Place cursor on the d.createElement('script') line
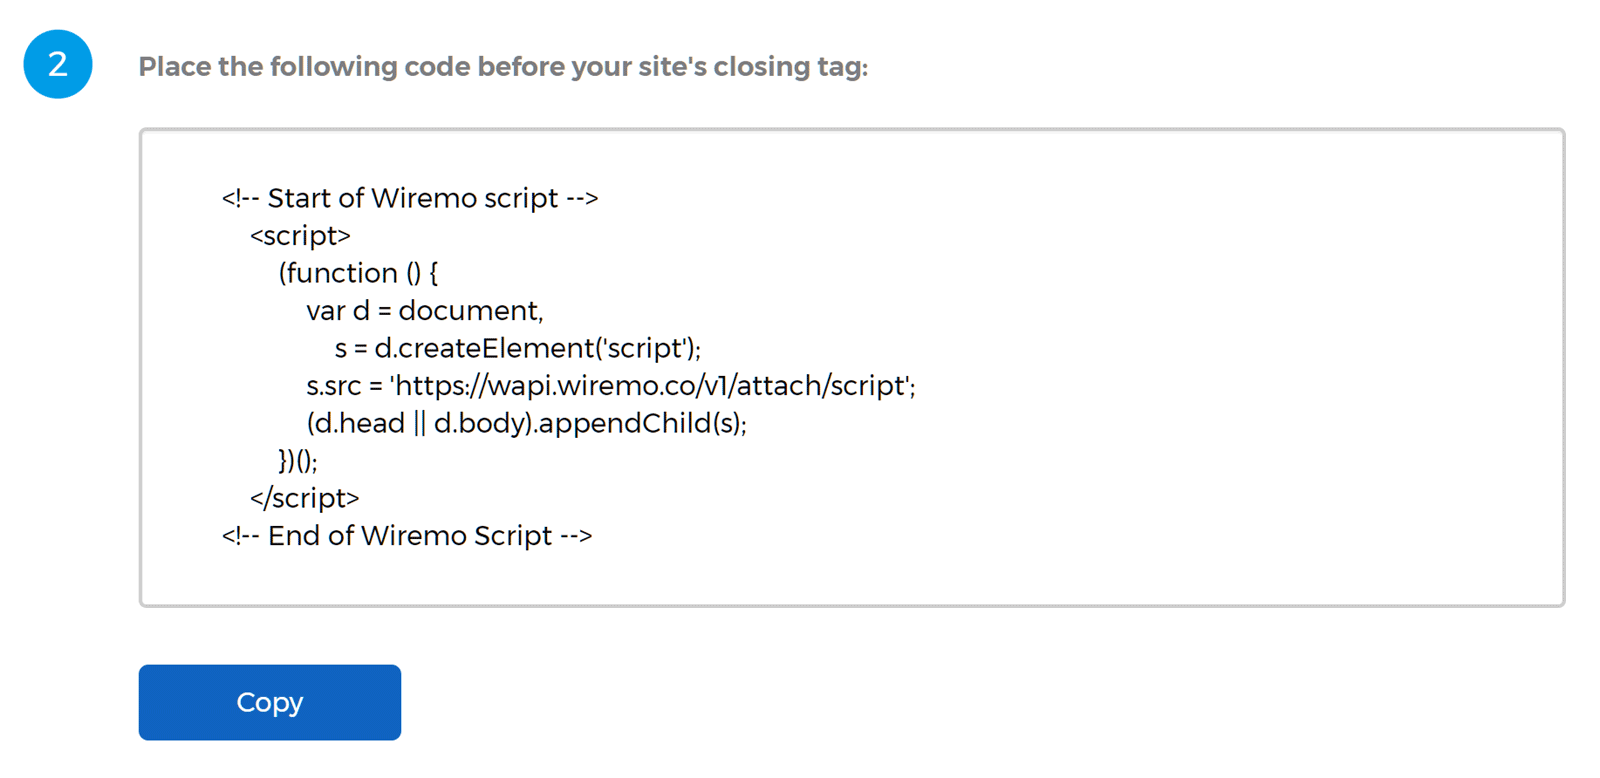The image size is (1600, 778). pos(518,348)
